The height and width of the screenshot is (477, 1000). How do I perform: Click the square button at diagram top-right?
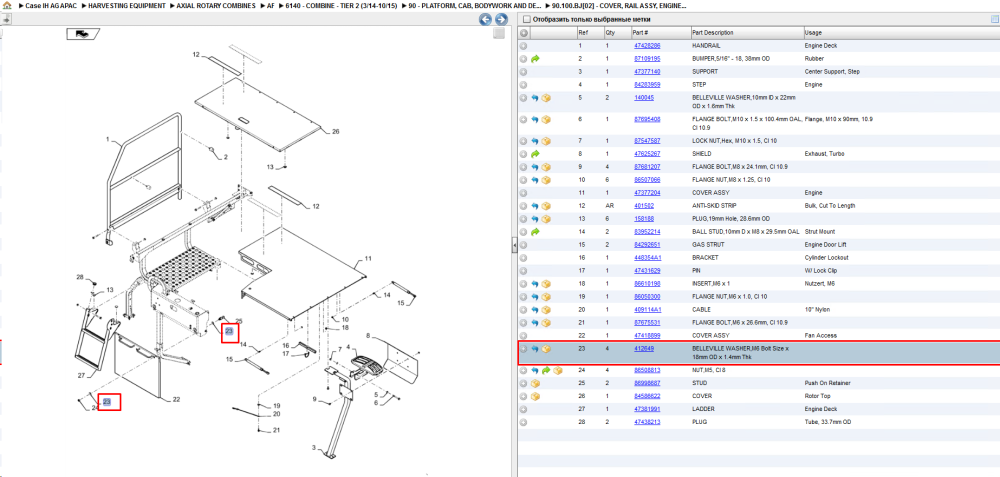pyautogui.click(x=499, y=33)
